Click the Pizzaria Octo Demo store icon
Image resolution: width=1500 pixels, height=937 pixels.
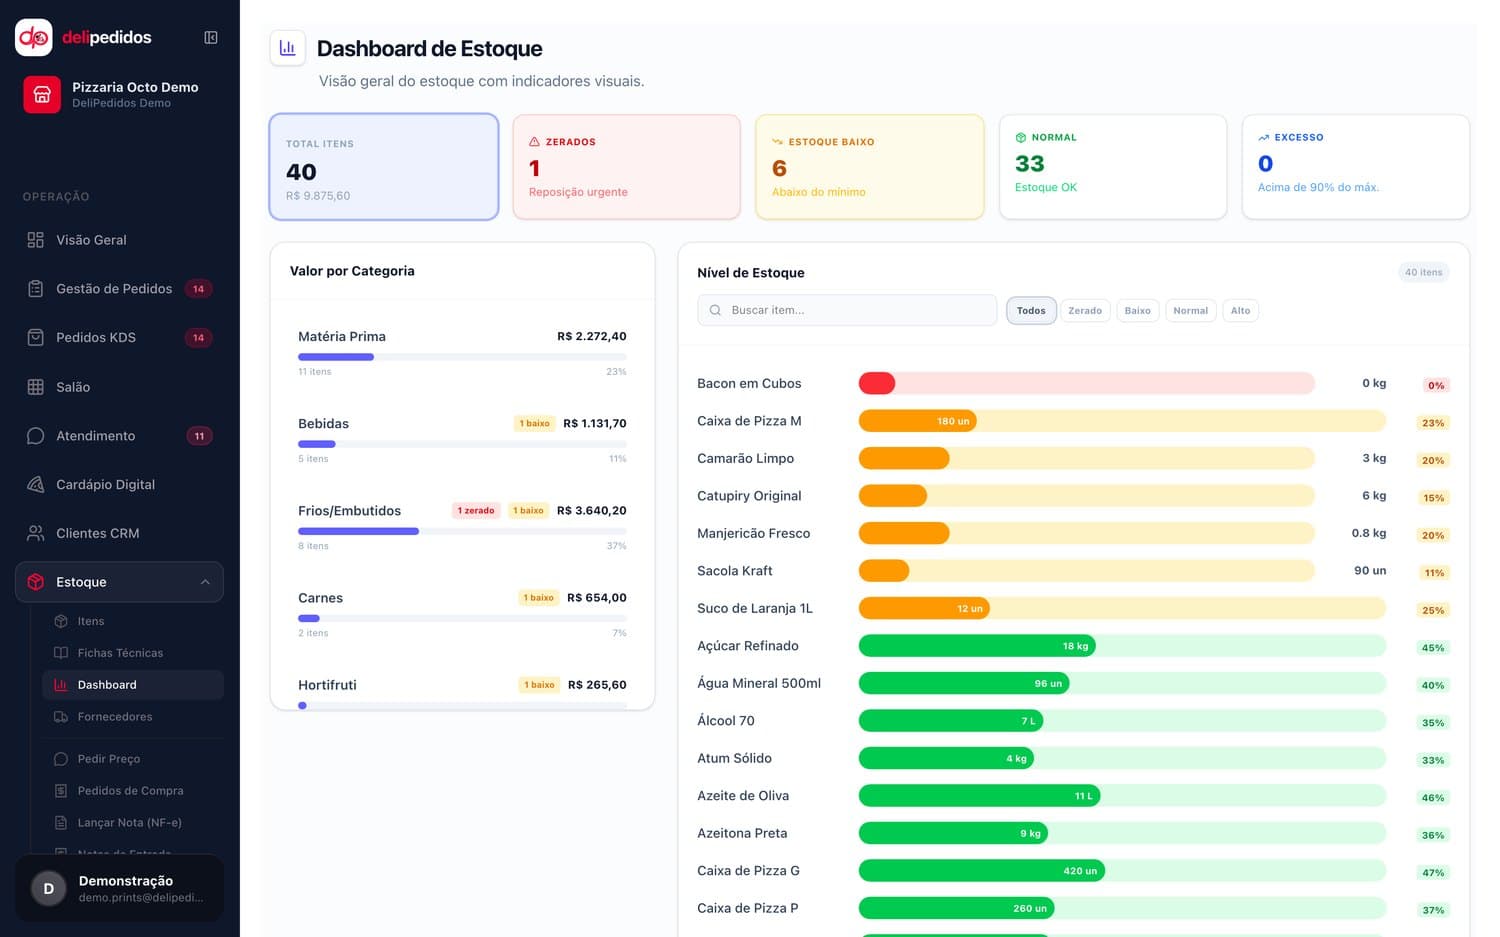[42, 94]
